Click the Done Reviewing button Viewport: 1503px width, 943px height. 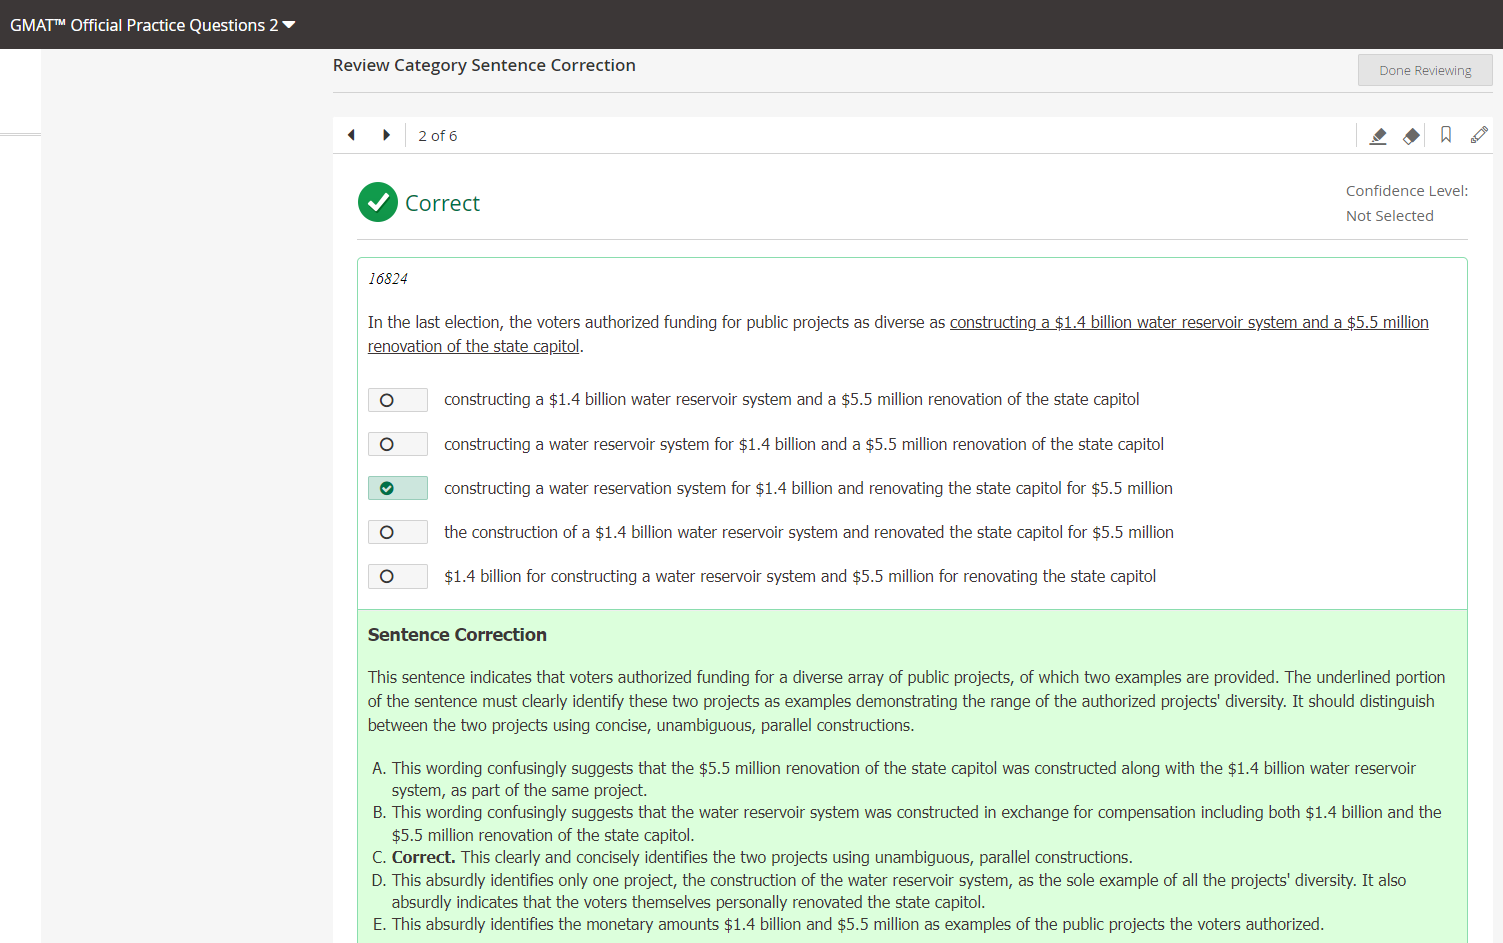click(1424, 70)
